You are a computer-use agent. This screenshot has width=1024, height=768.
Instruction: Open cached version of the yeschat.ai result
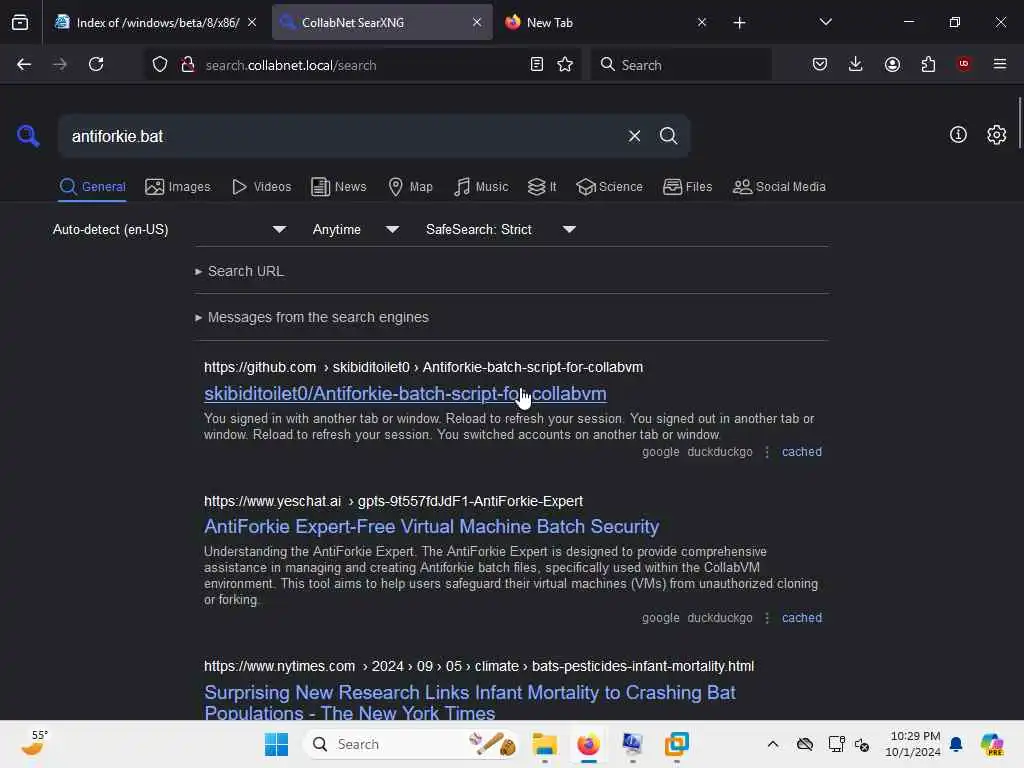point(801,618)
